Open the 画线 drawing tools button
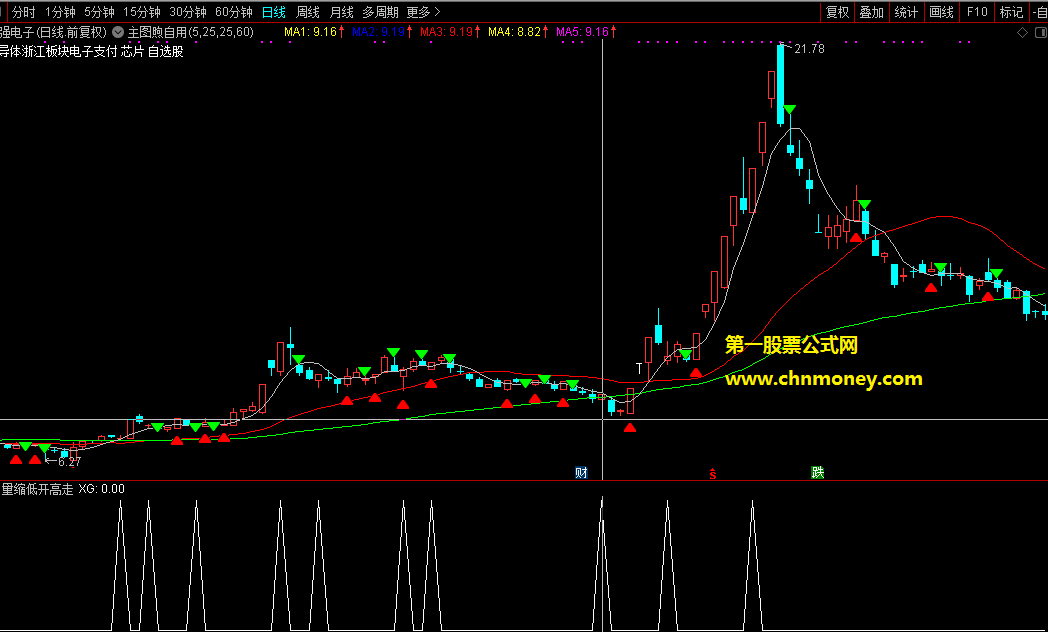The image size is (1048, 632). pyautogui.click(x=941, y=12)
